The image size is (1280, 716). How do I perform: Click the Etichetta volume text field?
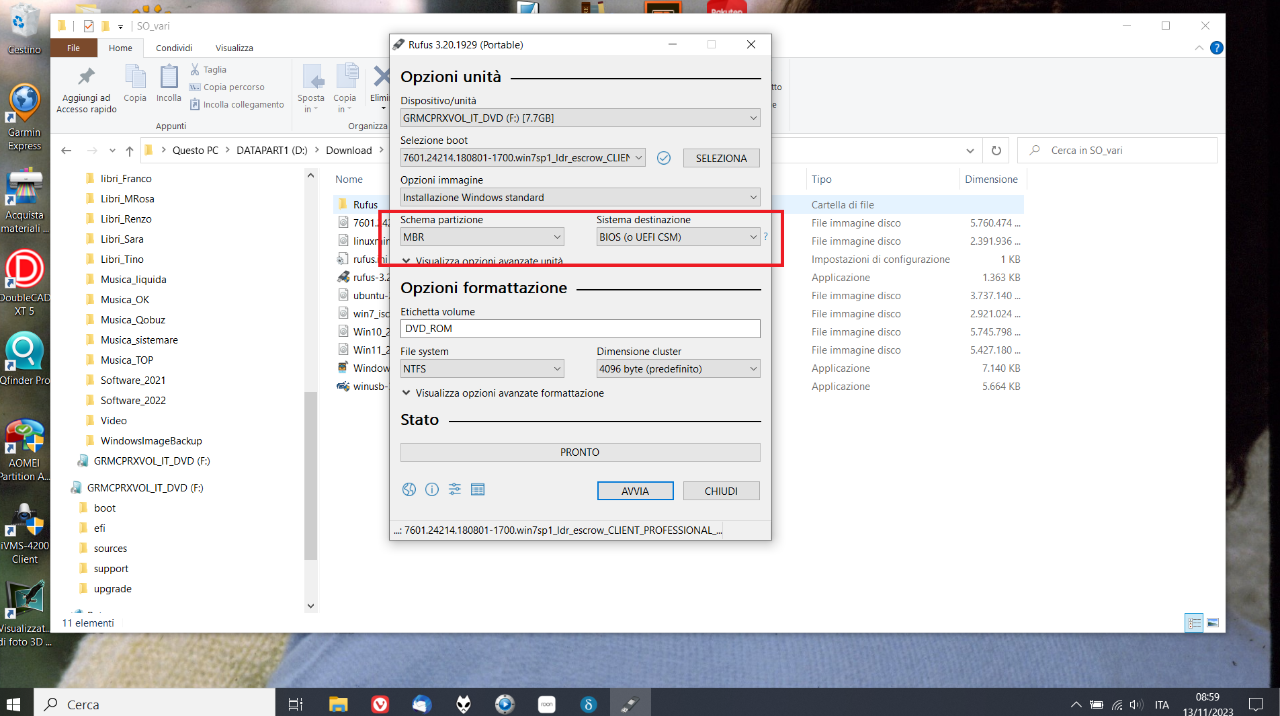tap(580, 329)
